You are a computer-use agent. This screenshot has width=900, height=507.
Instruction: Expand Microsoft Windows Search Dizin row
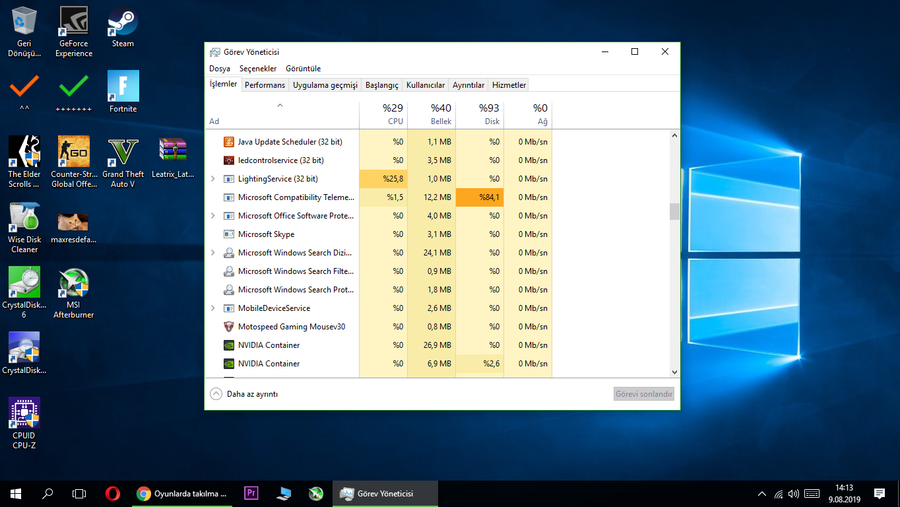(x=213, y=253)
